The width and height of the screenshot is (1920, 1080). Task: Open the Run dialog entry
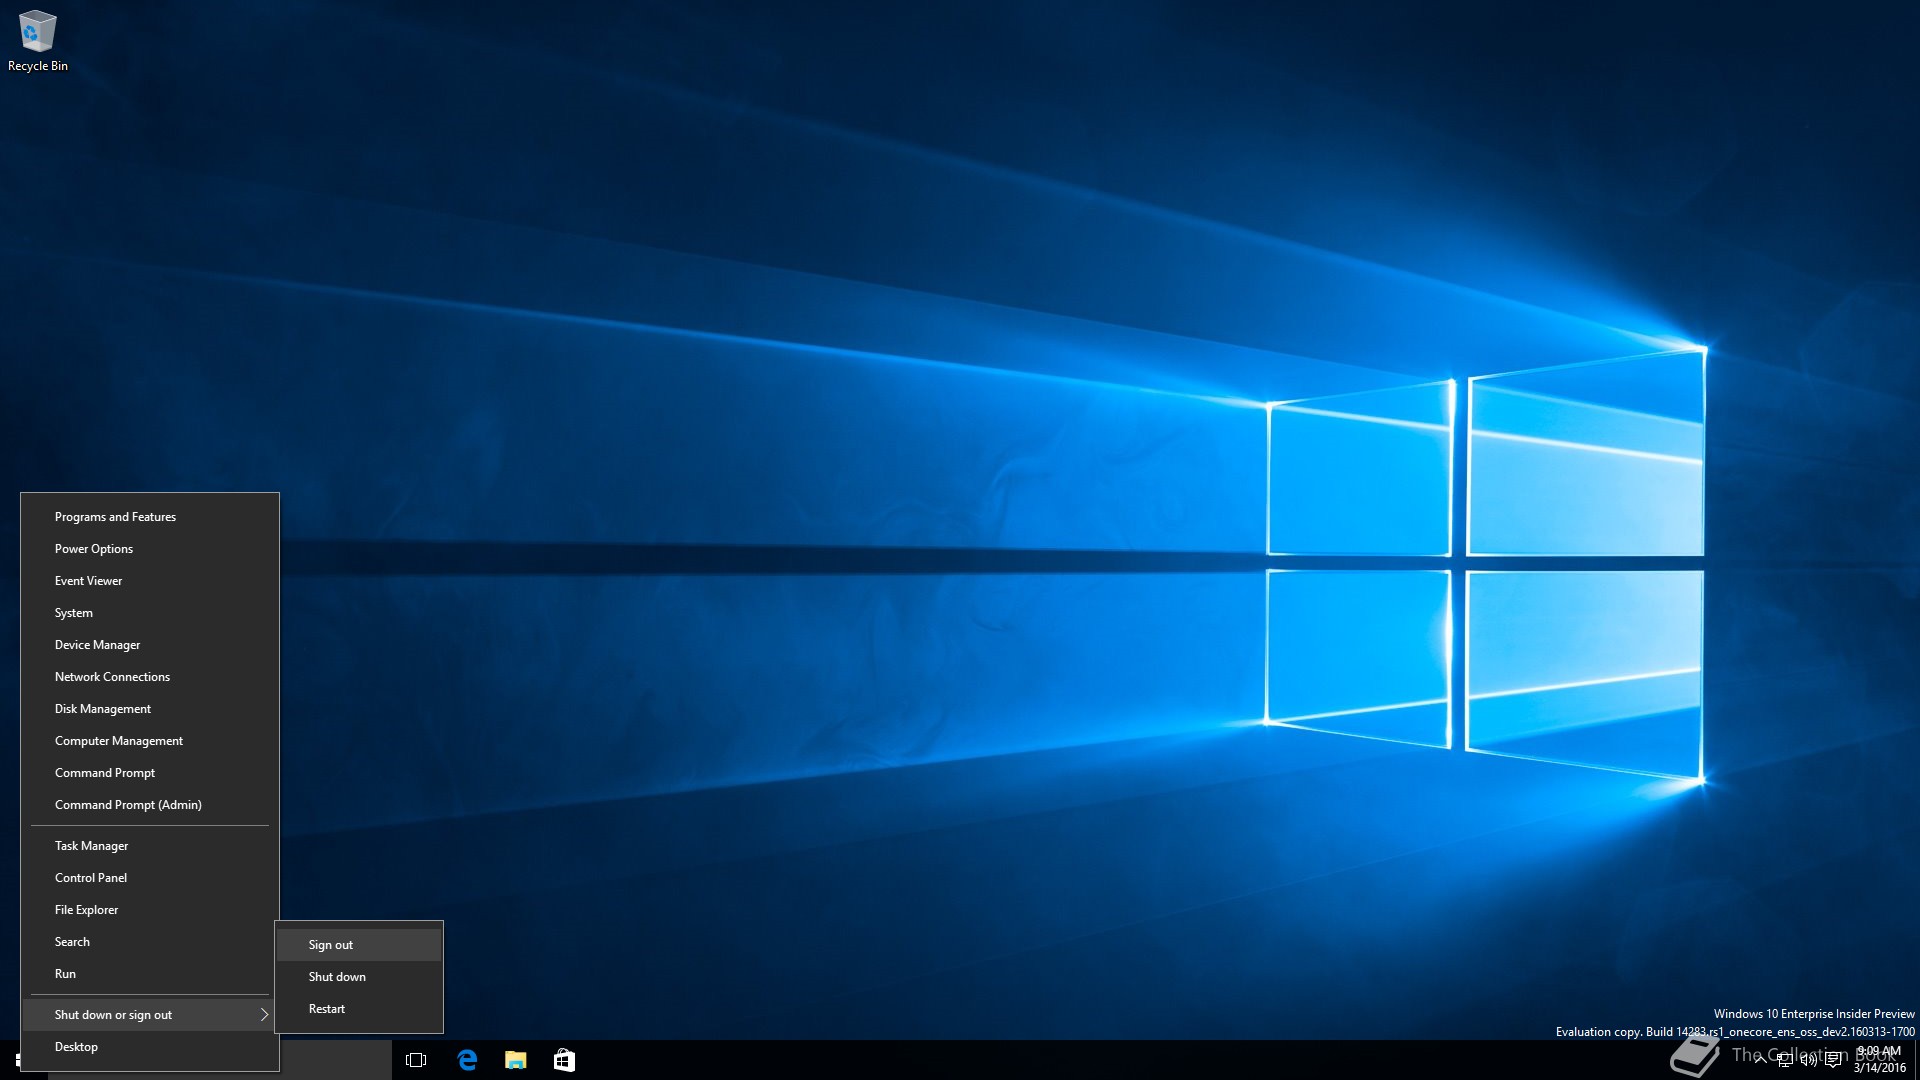[x=150, y=974]
